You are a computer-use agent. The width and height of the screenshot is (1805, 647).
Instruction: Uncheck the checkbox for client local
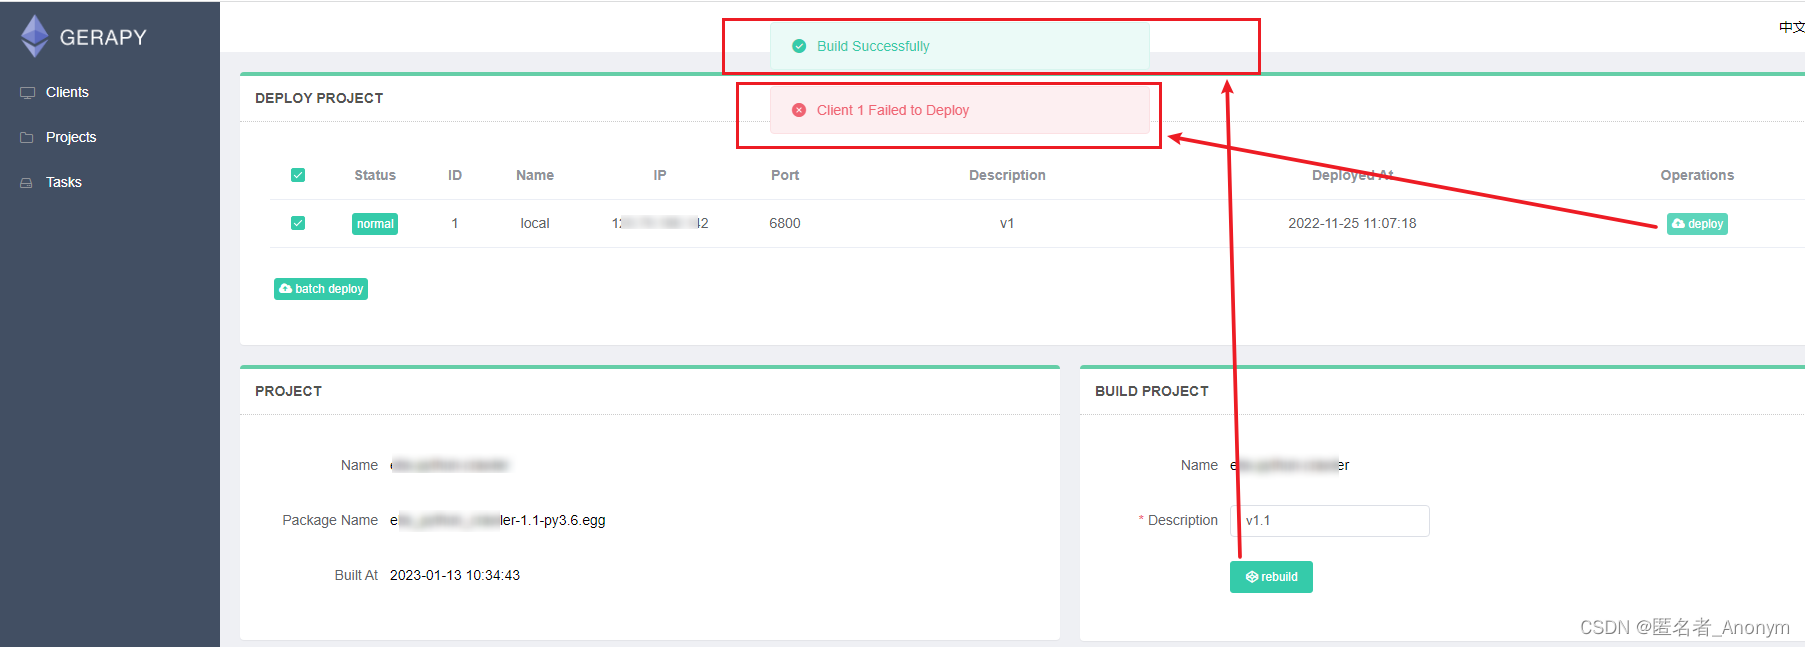(x=298, y=223)
